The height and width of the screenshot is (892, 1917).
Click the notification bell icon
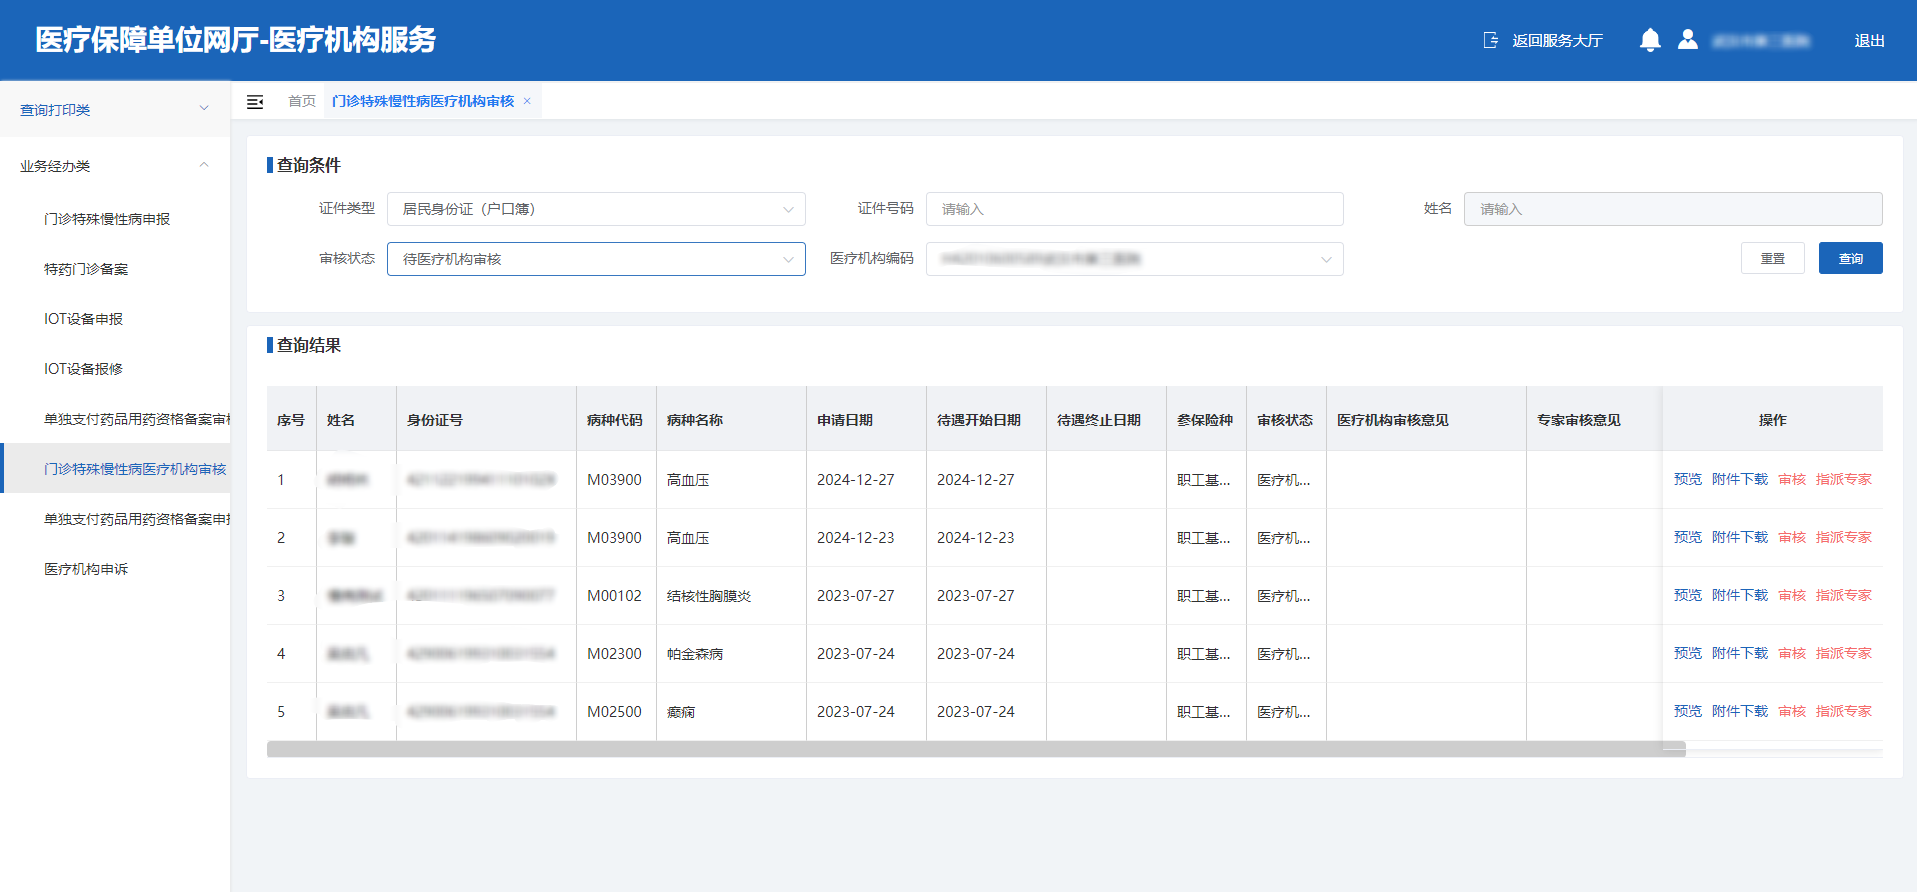pyautogui.click(x=1650, y=40)
